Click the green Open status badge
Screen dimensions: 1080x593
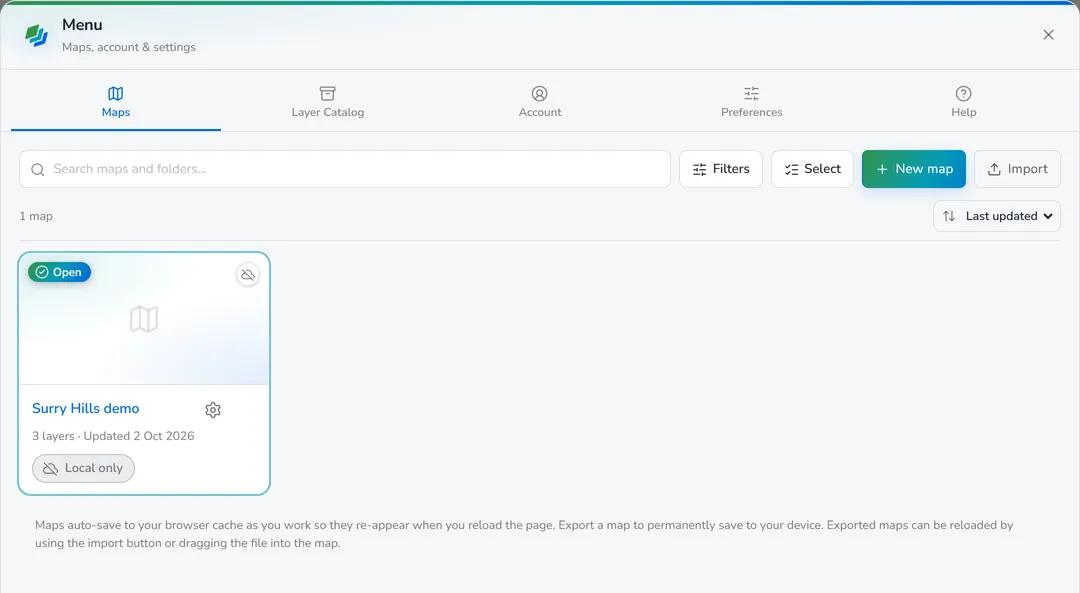(x=59, y=272)
